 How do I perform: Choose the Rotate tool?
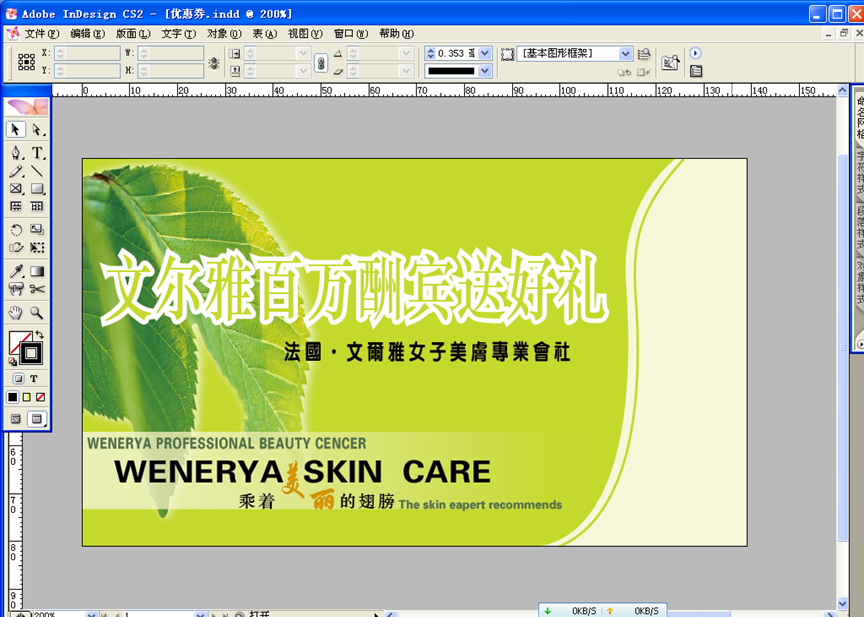point(16,229)
